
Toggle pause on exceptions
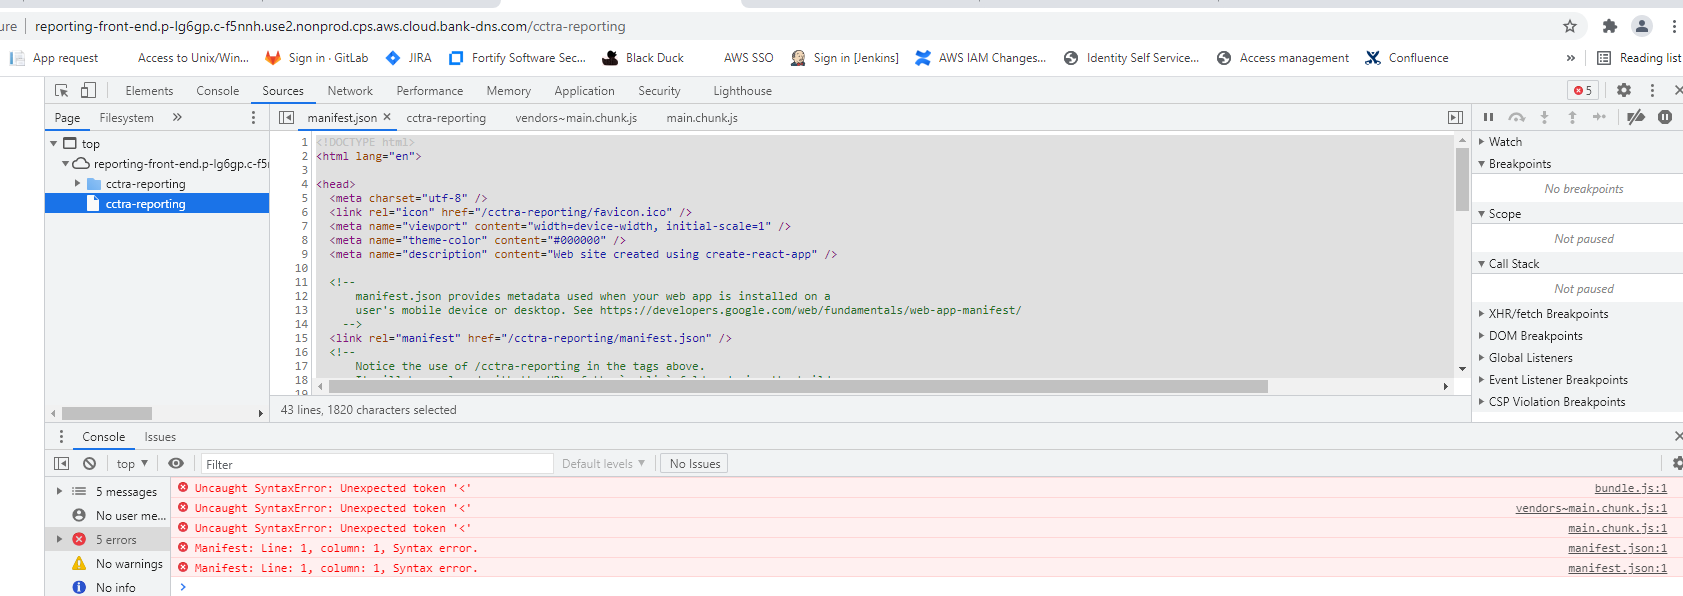[x=1665, y=117]
